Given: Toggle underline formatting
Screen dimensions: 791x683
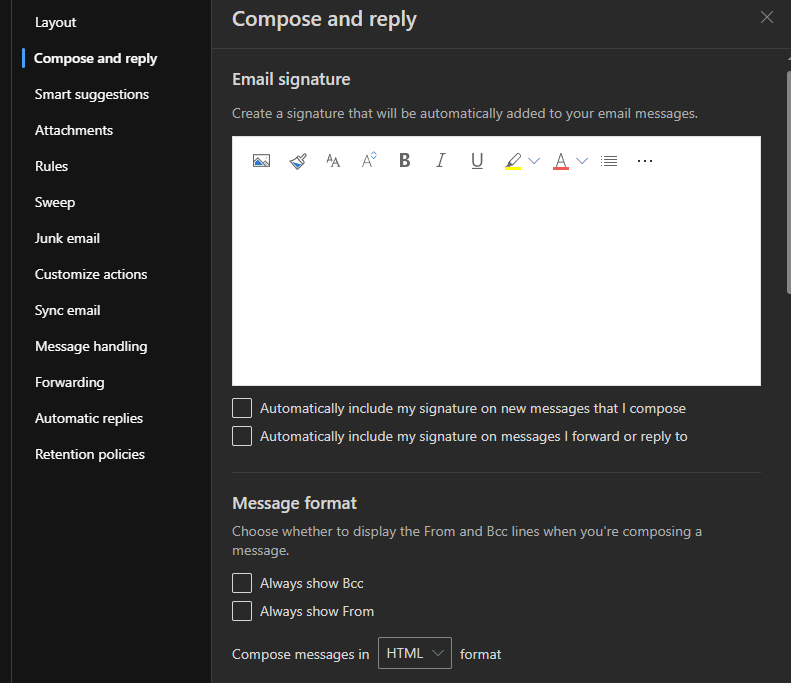Looking at the screenshot, I should coord(477,161).
